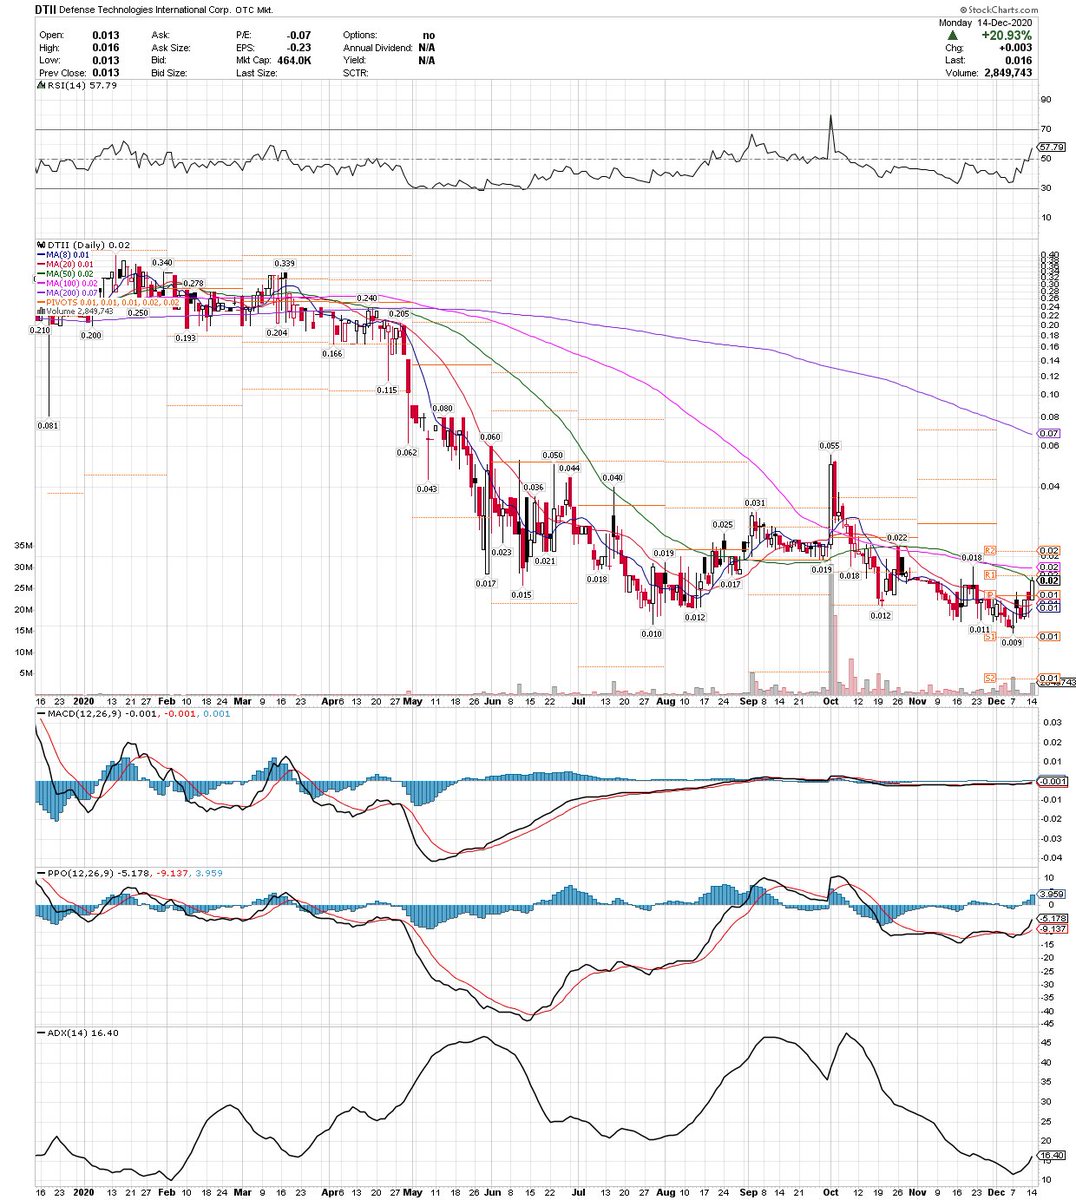Image resolution: width=1076 pixels, height=1200 pixels.
Task: Click the 0.339 March peak label
Action: pos(284,263)
